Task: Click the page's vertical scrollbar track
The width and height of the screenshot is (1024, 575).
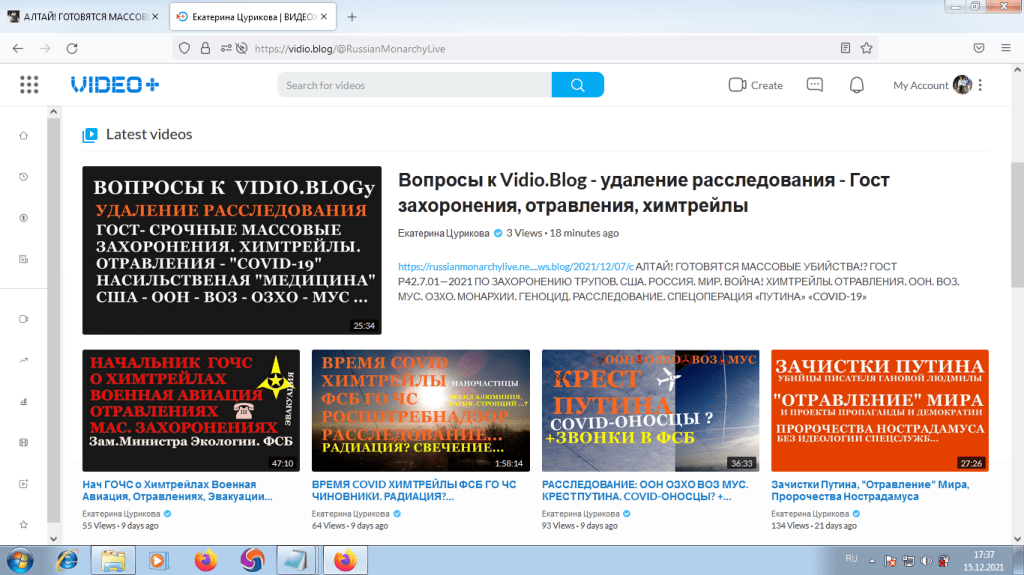Action: [1016, 350]
